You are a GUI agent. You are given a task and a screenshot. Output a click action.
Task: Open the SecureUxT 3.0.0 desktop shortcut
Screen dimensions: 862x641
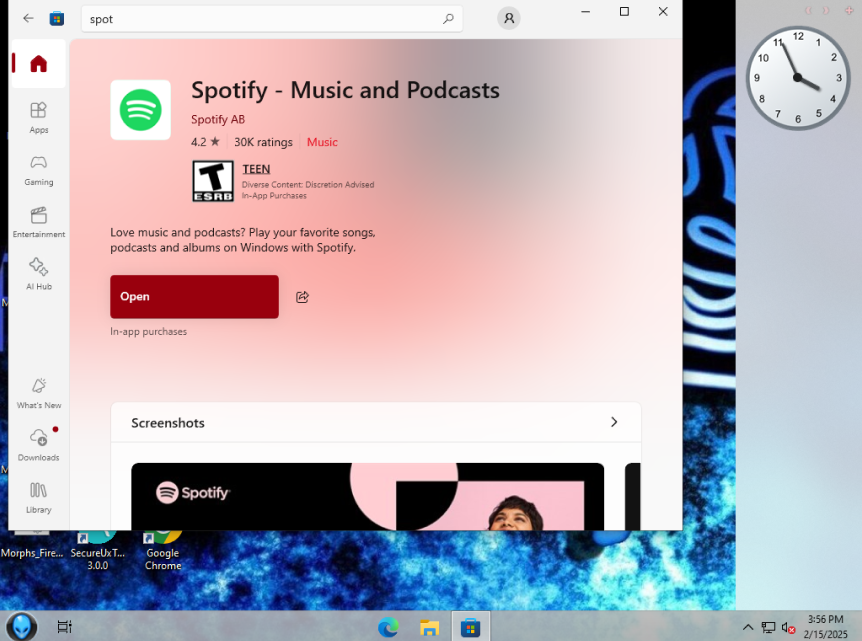tap(98, 552)
